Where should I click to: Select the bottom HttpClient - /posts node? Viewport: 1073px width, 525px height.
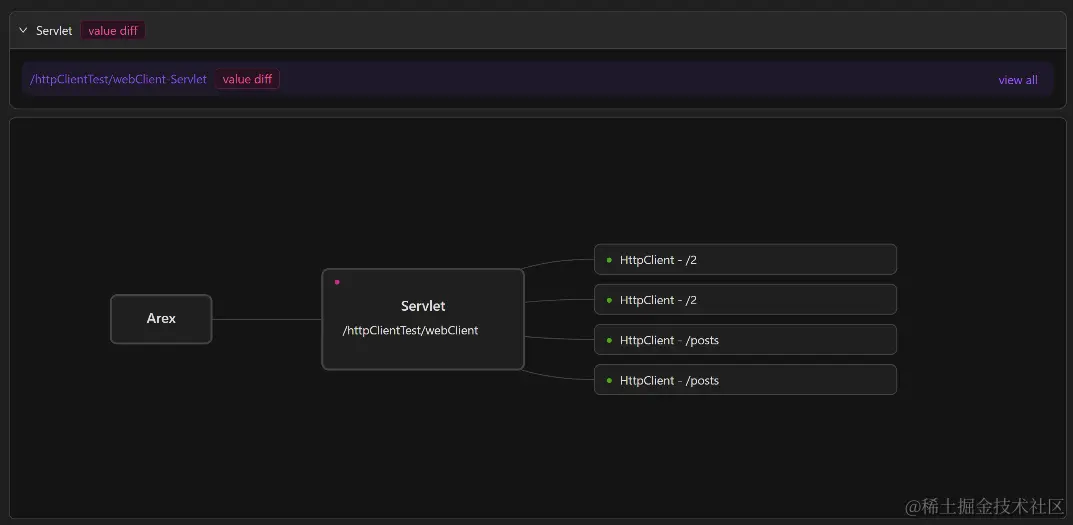pyautogui.click(x=745, y=380)
